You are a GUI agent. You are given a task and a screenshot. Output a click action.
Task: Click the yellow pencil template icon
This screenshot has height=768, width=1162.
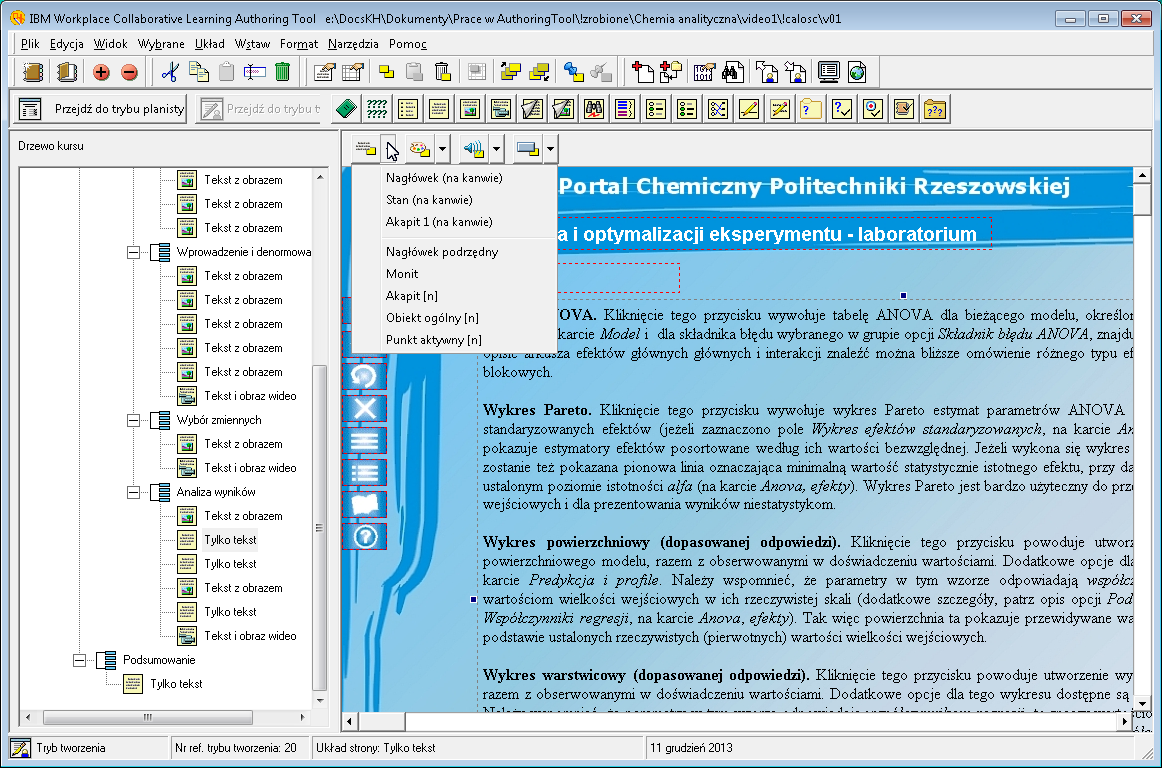click(748, 109)
